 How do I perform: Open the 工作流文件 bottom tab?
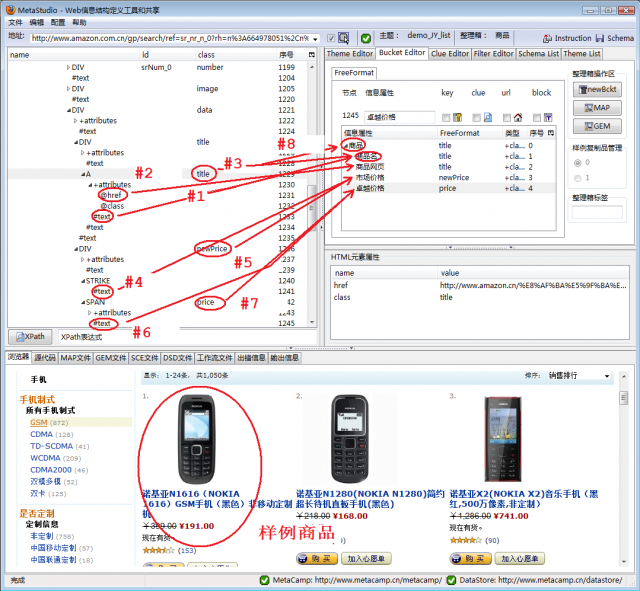point(215,358)
